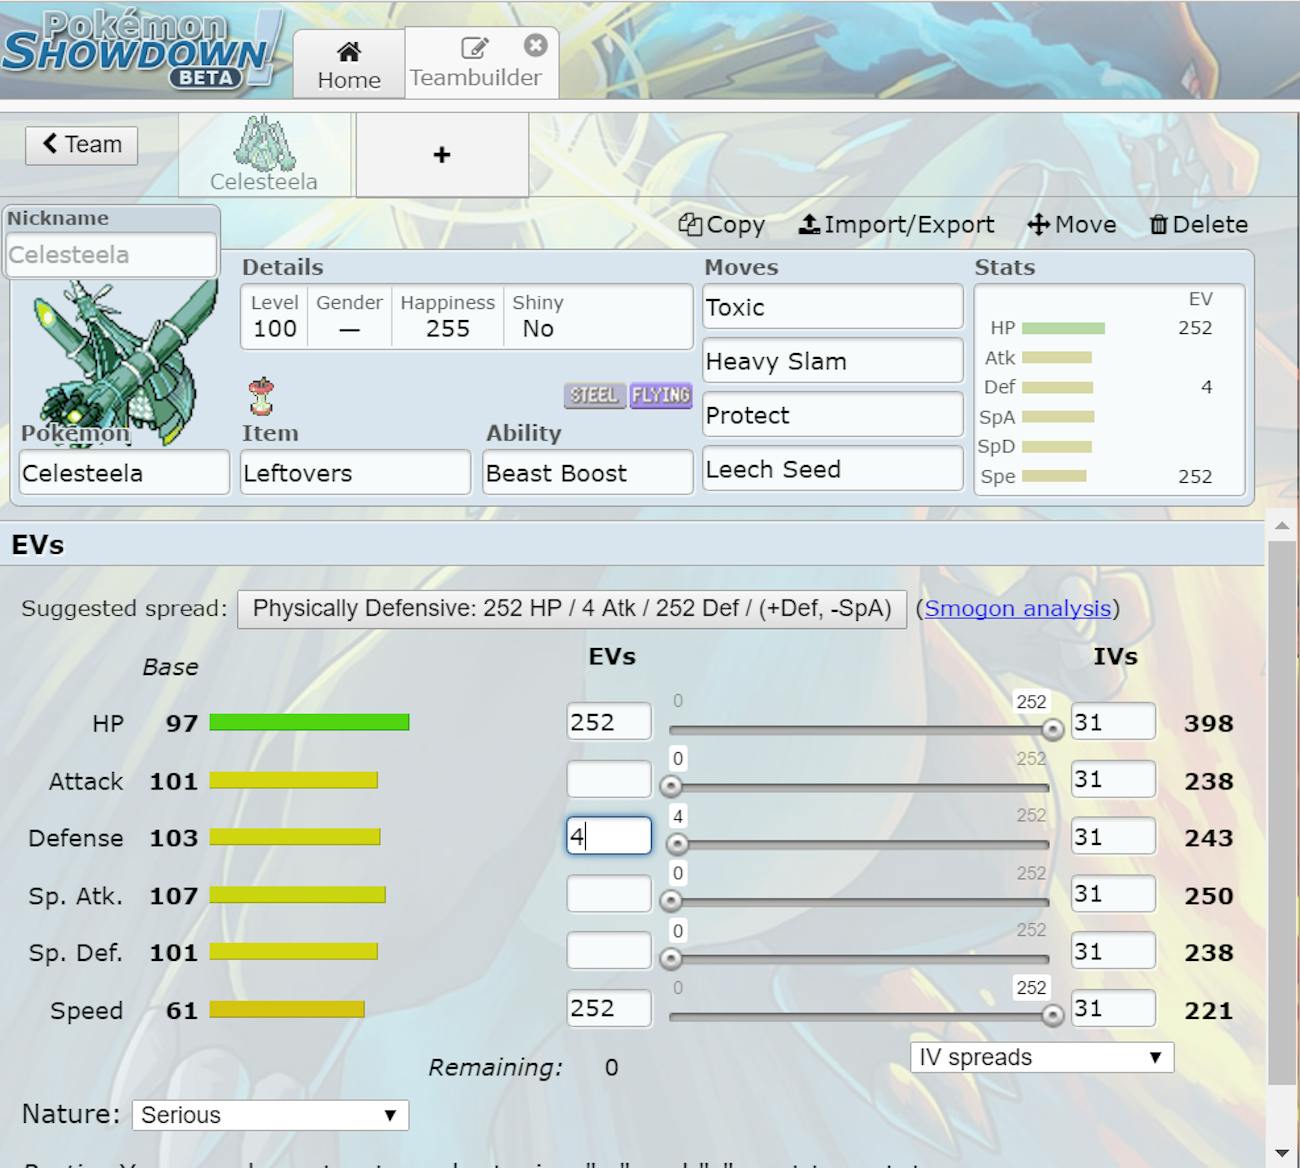The image size is (1300, 1168).
Task: Close the Teambuilder tab
Action: coord(536,45)
